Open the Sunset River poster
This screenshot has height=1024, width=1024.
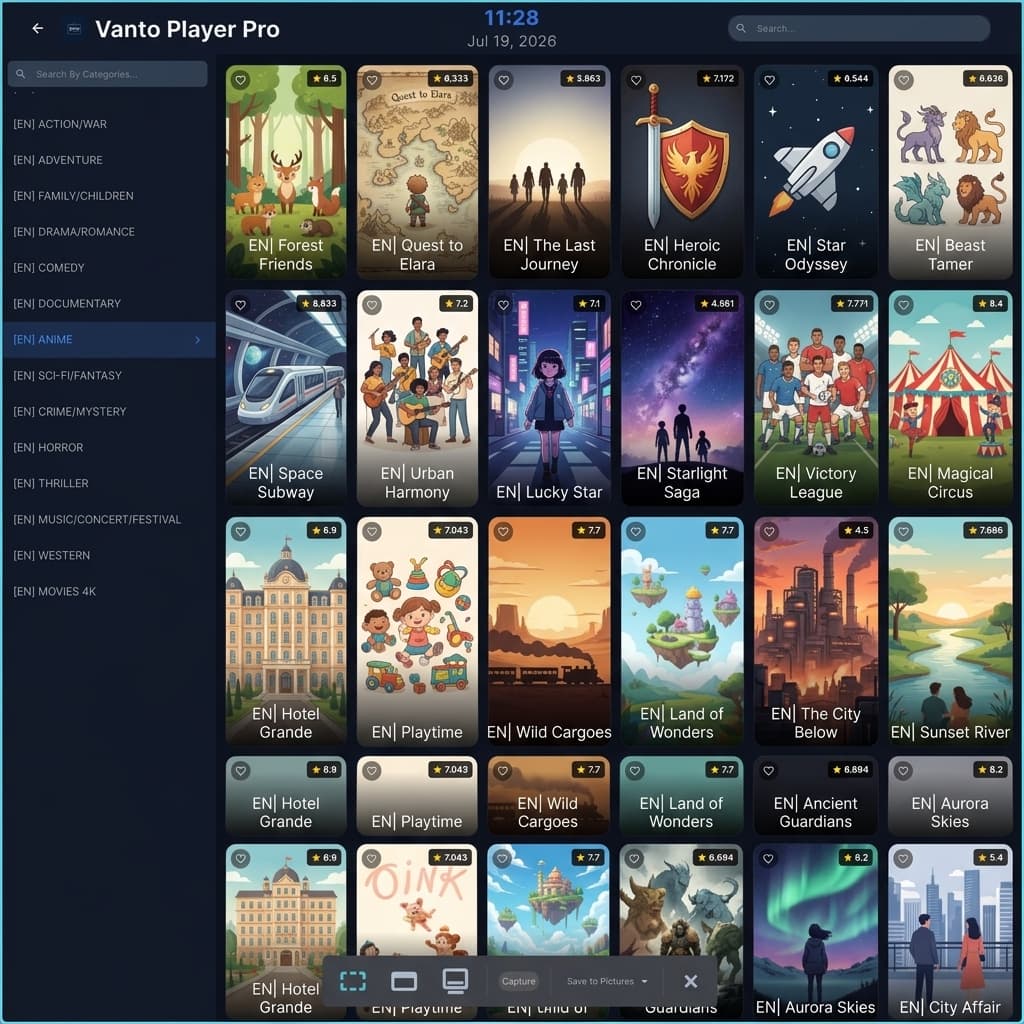point(950,631)
